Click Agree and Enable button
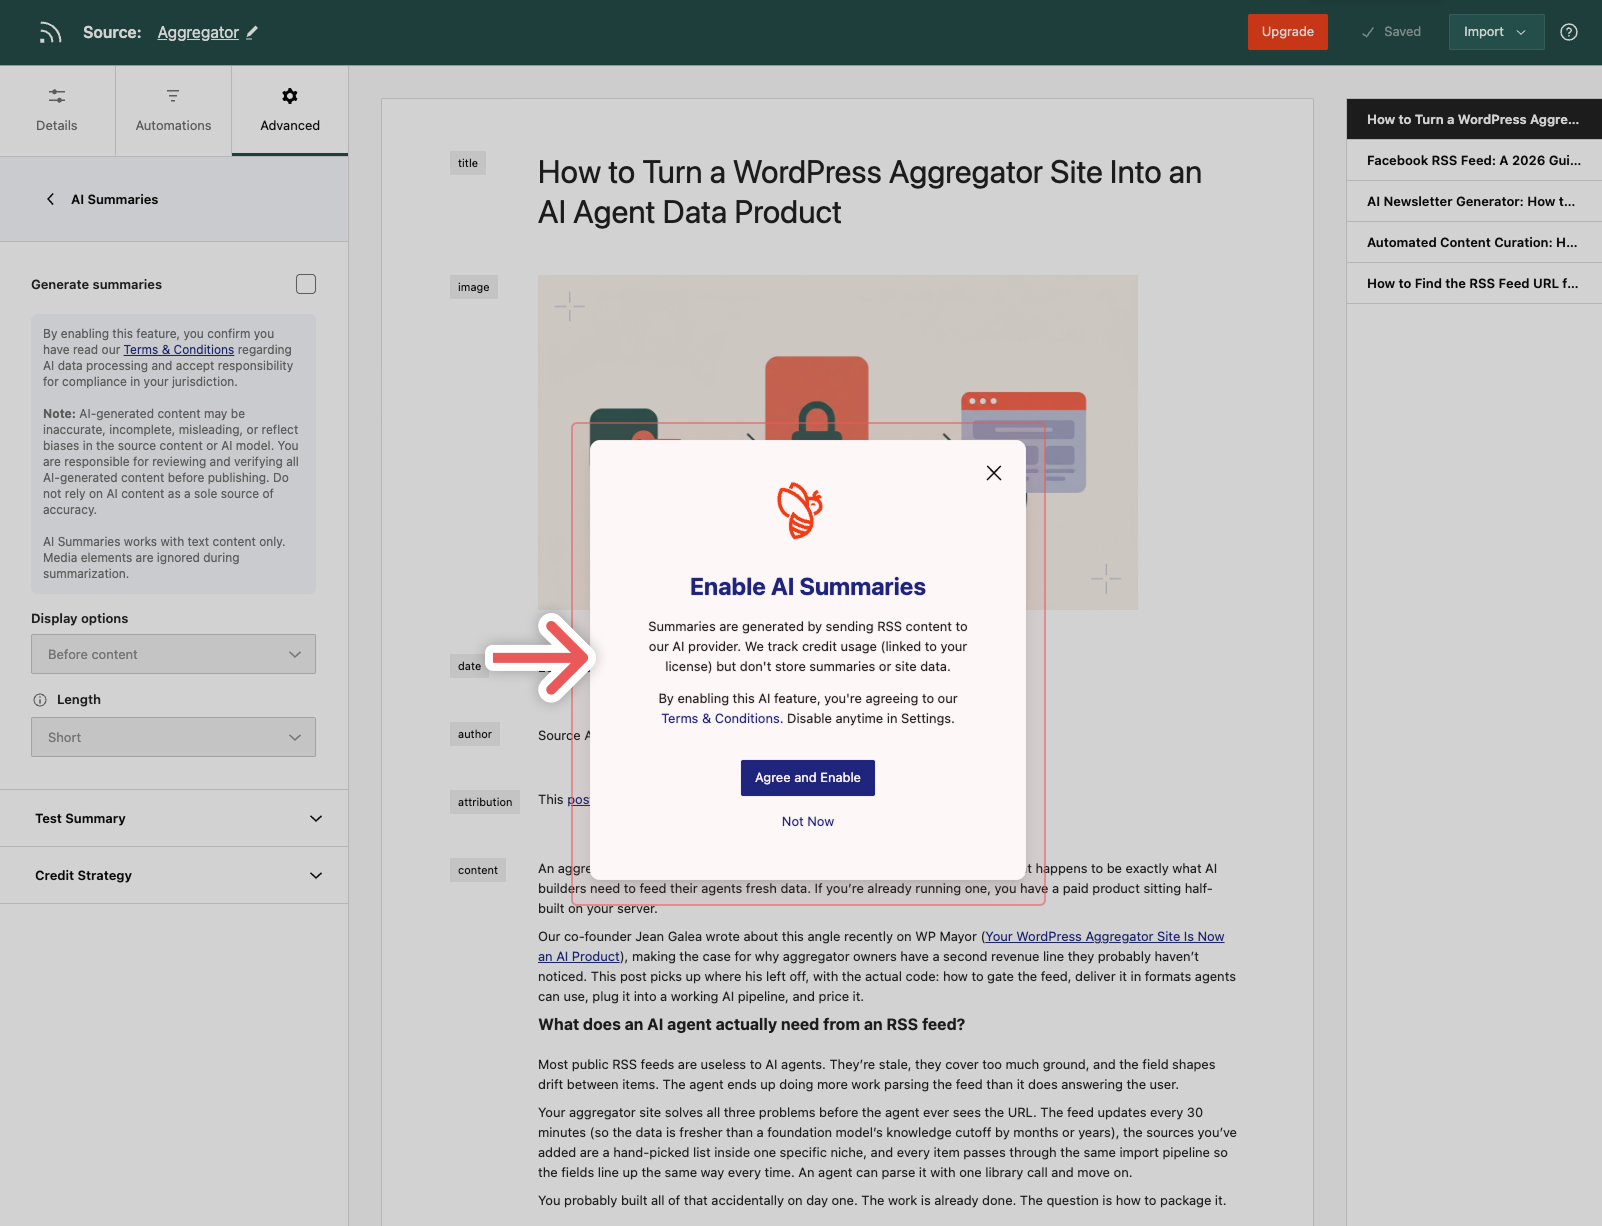 coord(808,778)
